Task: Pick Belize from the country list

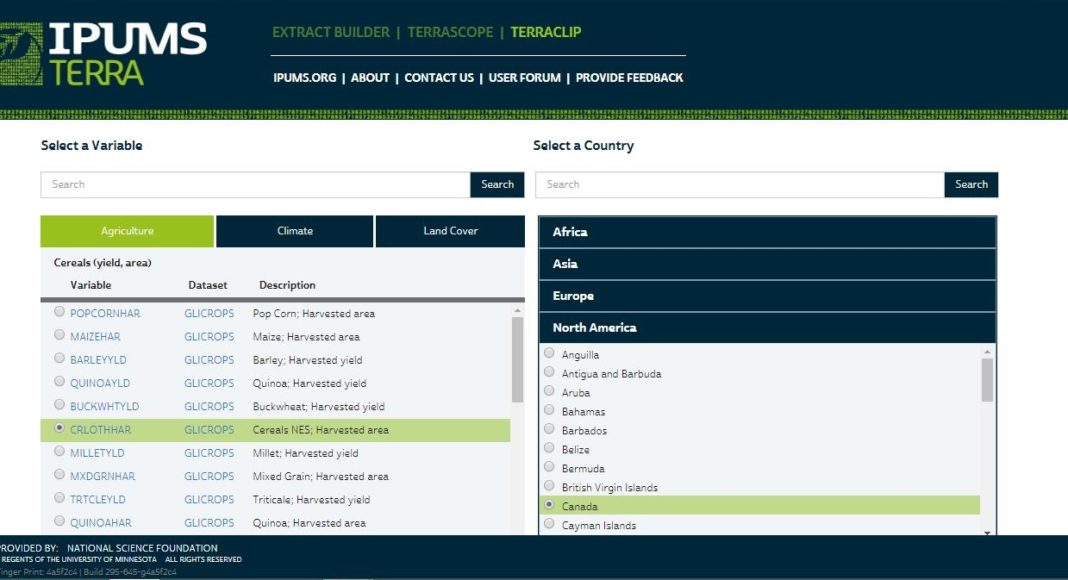Action: click(x=548, y=449)
